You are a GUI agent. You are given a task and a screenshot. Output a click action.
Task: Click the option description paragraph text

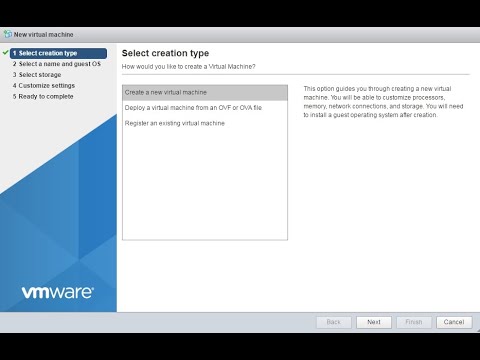click(x=383, y=102)
